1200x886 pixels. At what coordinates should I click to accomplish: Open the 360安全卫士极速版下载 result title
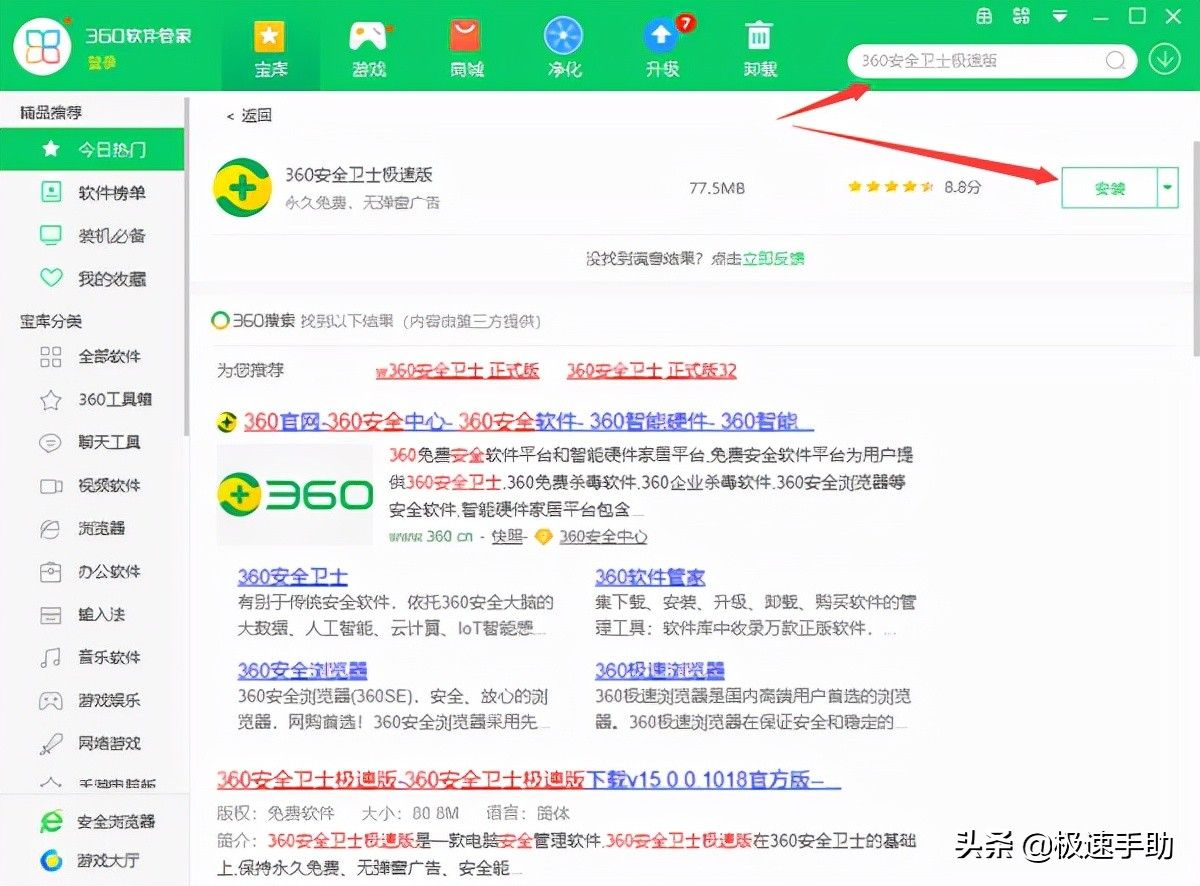point(528,780)
